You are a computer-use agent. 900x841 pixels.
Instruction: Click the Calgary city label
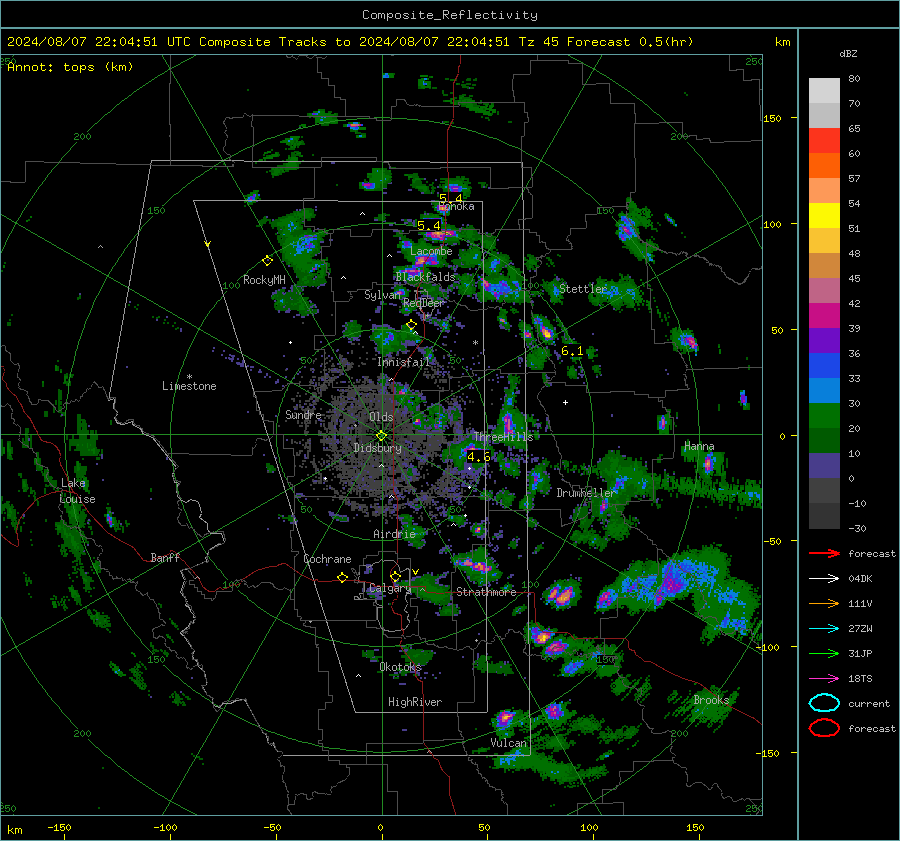click(390, 588)
